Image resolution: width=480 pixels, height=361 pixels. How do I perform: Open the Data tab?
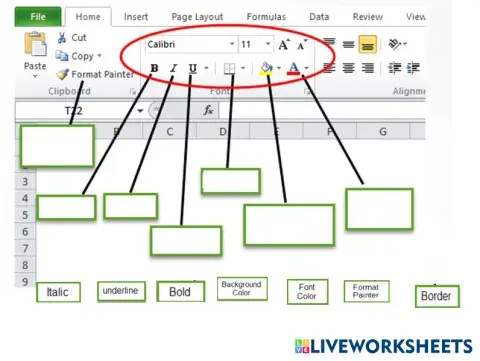319,17
